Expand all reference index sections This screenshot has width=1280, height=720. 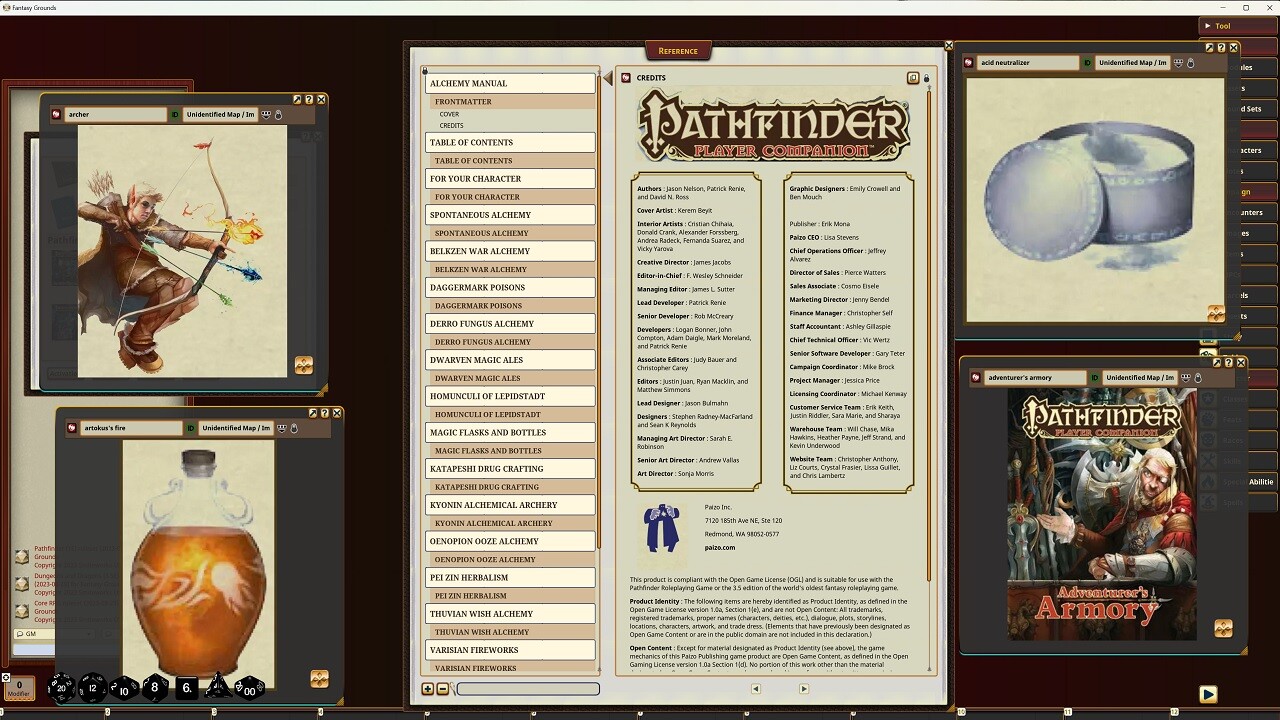pos(428,689)
